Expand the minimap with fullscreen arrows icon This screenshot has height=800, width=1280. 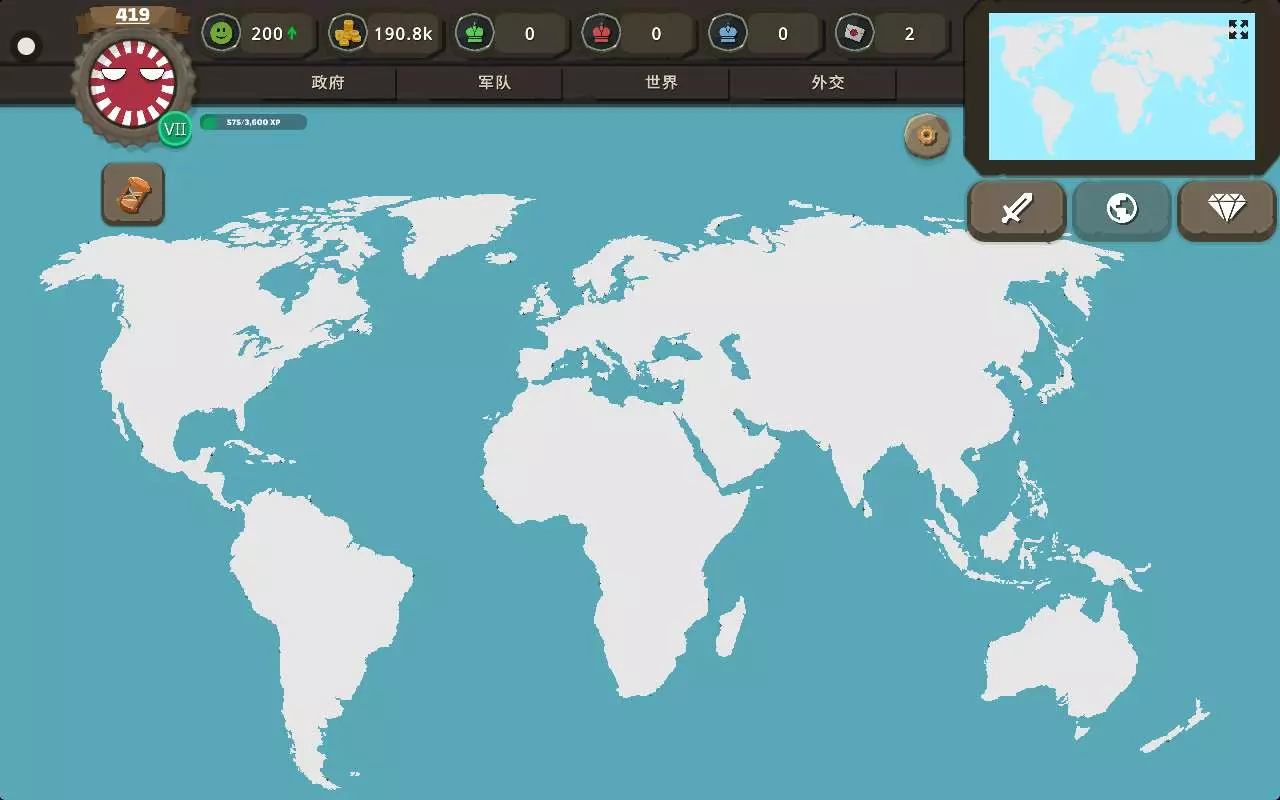pos(1238,30)
